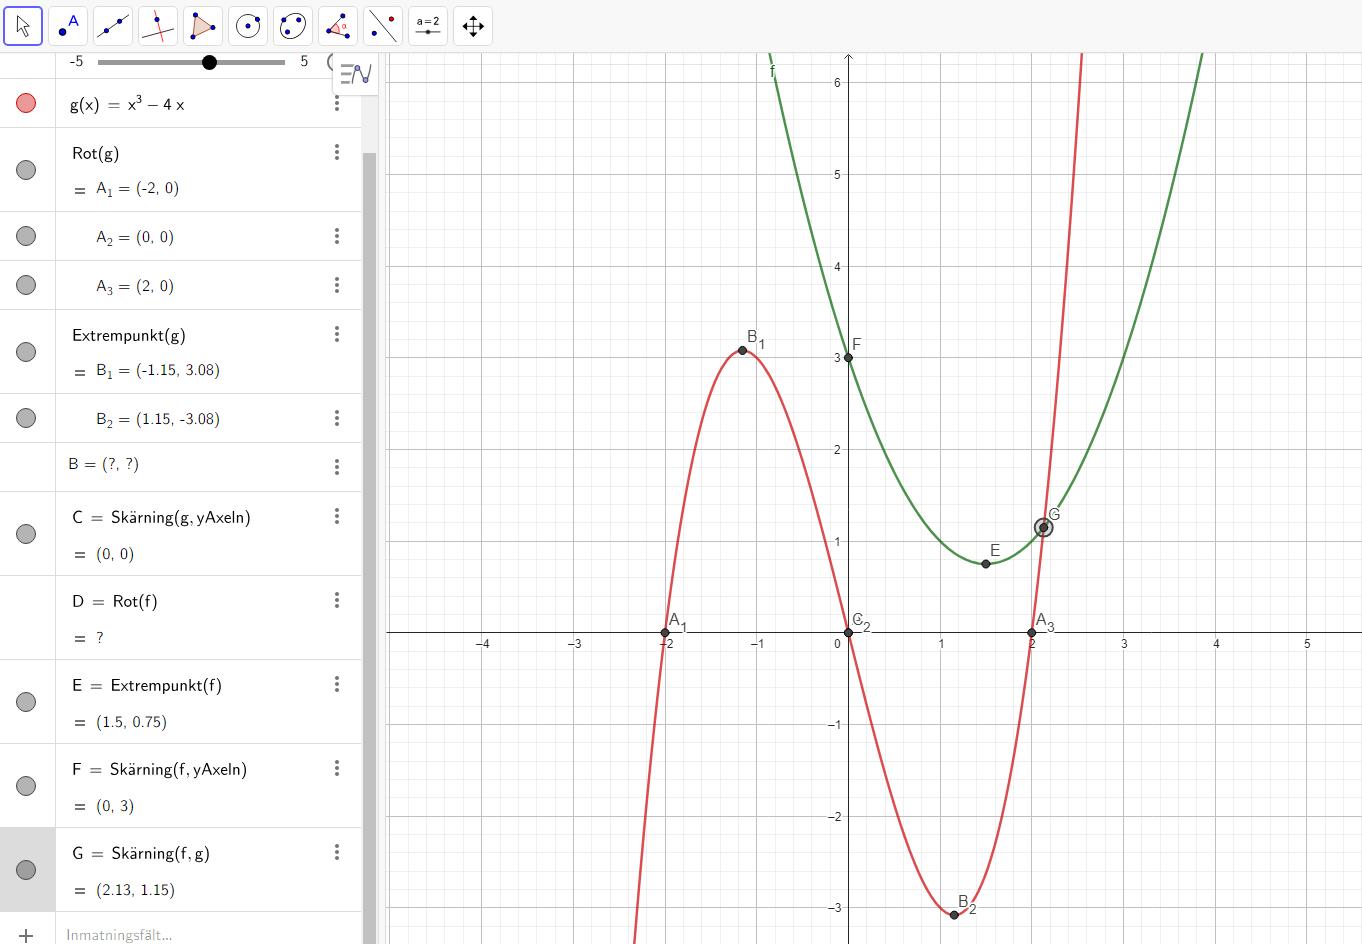
Task: Select the Reflect about line tool
Action: [383, 26]
